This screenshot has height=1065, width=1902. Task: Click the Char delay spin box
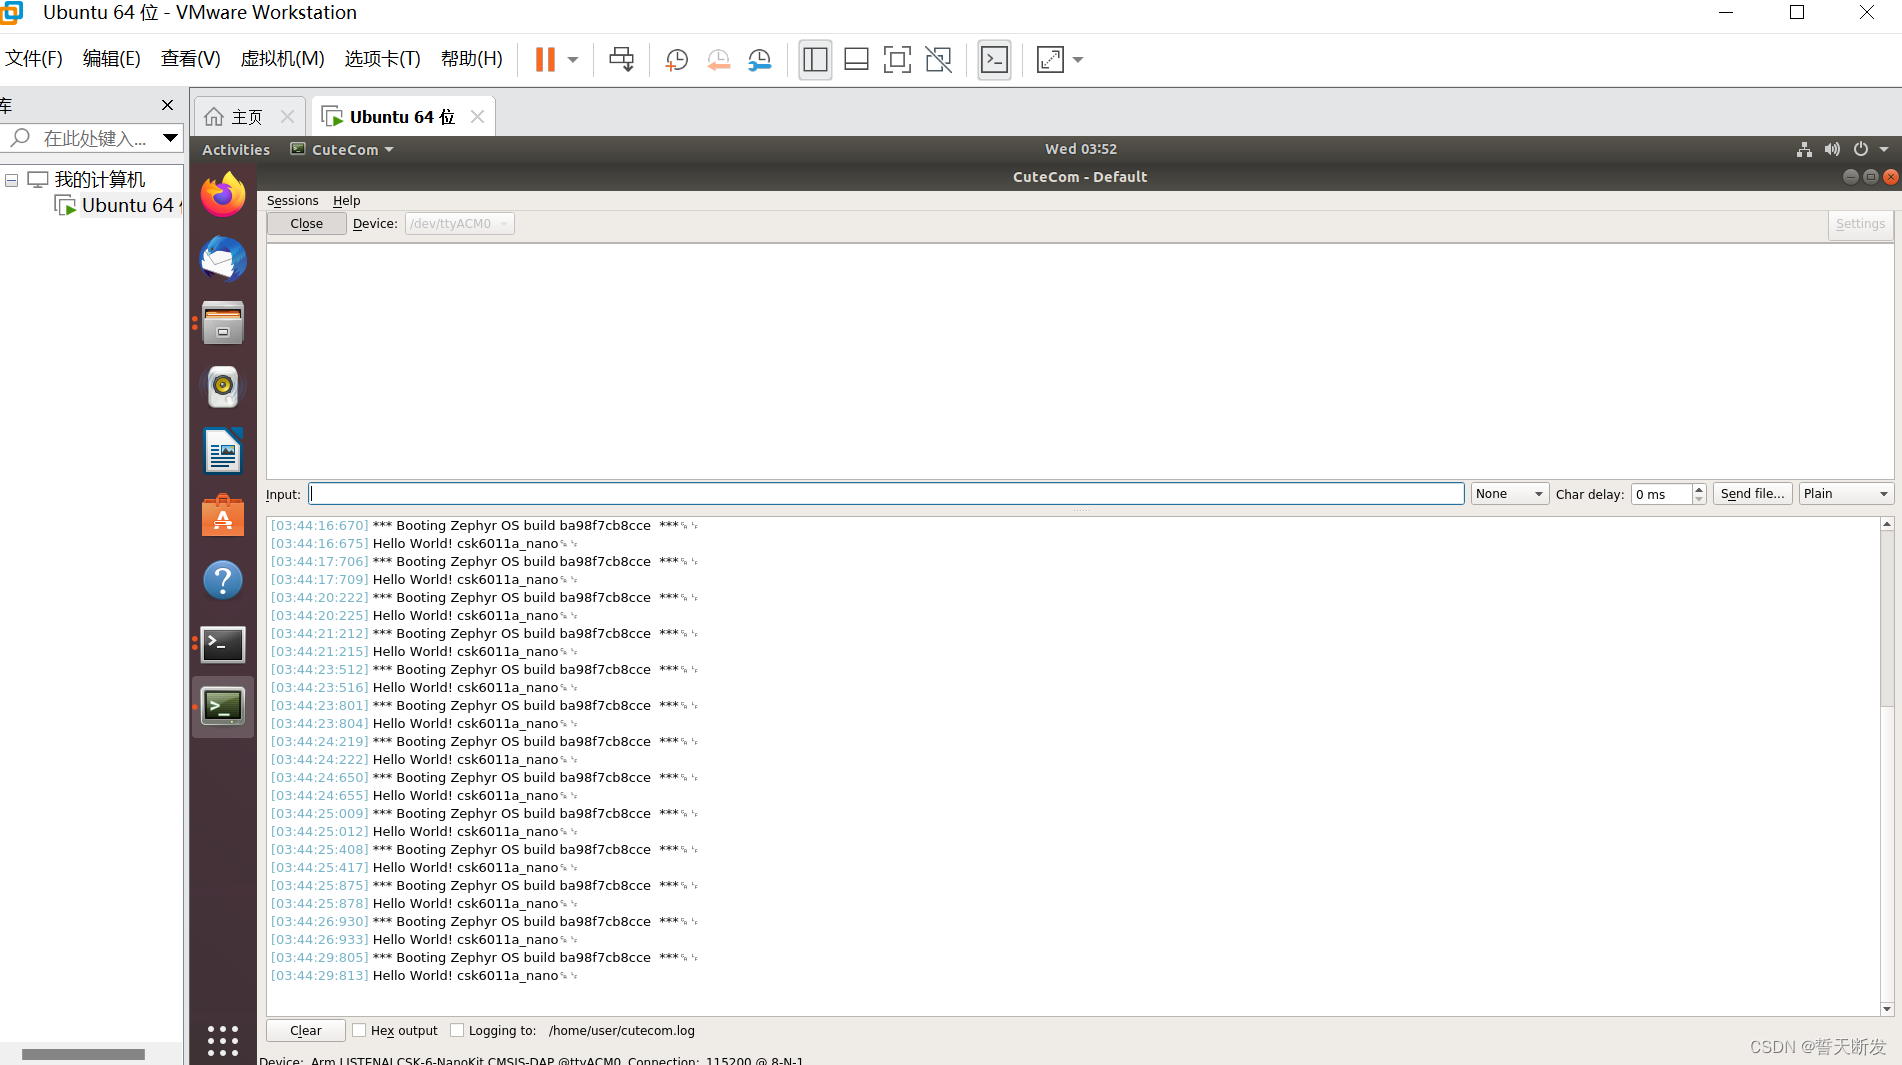[1668, 494]
